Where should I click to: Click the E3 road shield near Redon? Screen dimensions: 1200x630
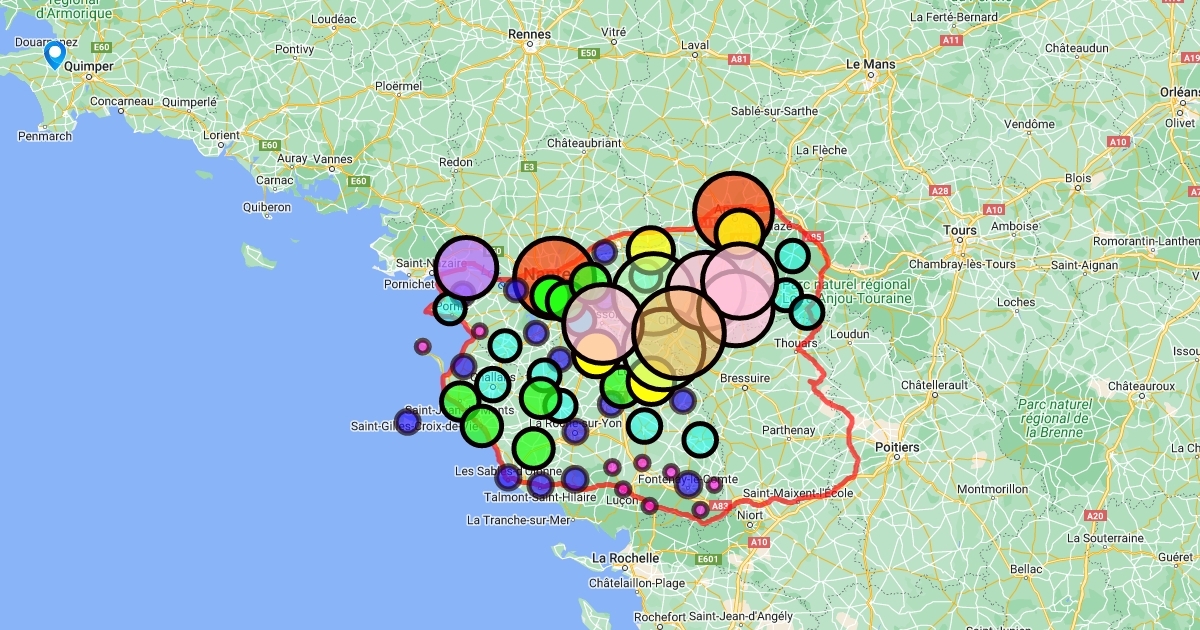coord(529,166)
